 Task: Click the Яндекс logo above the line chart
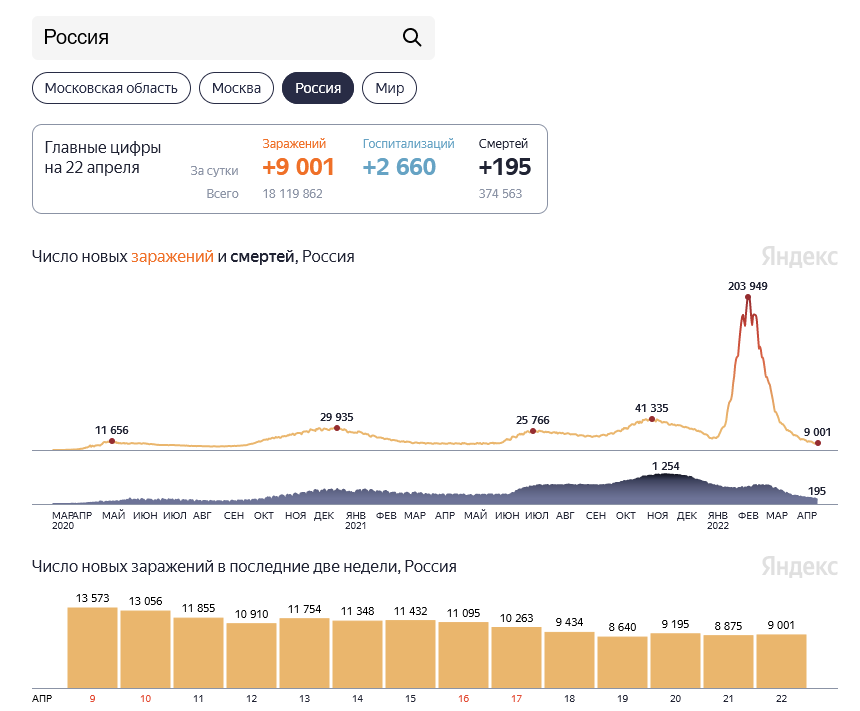799,256
